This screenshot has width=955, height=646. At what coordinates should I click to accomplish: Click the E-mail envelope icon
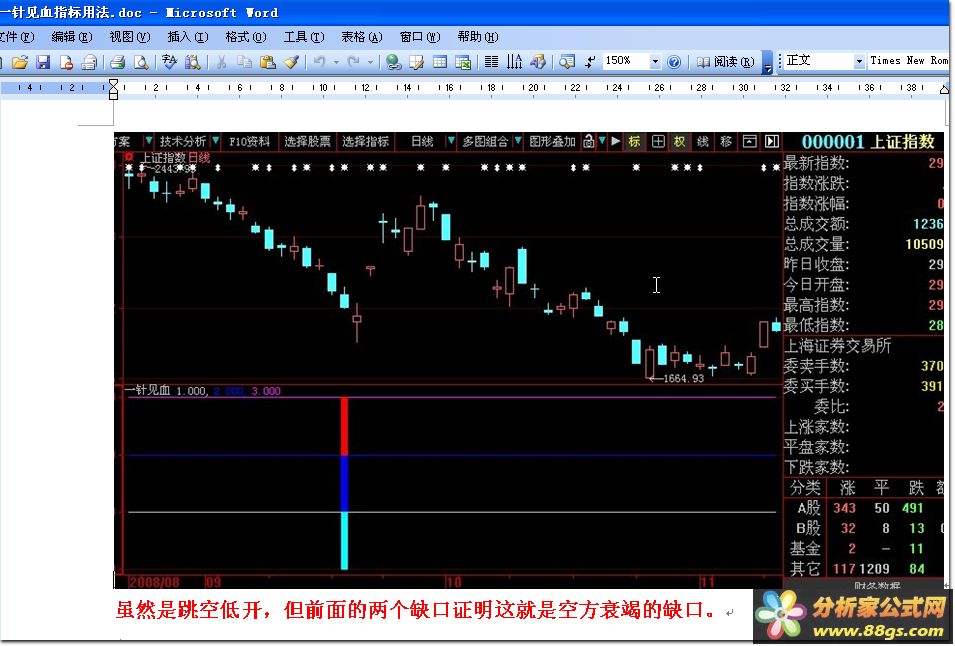click(89, 61)
